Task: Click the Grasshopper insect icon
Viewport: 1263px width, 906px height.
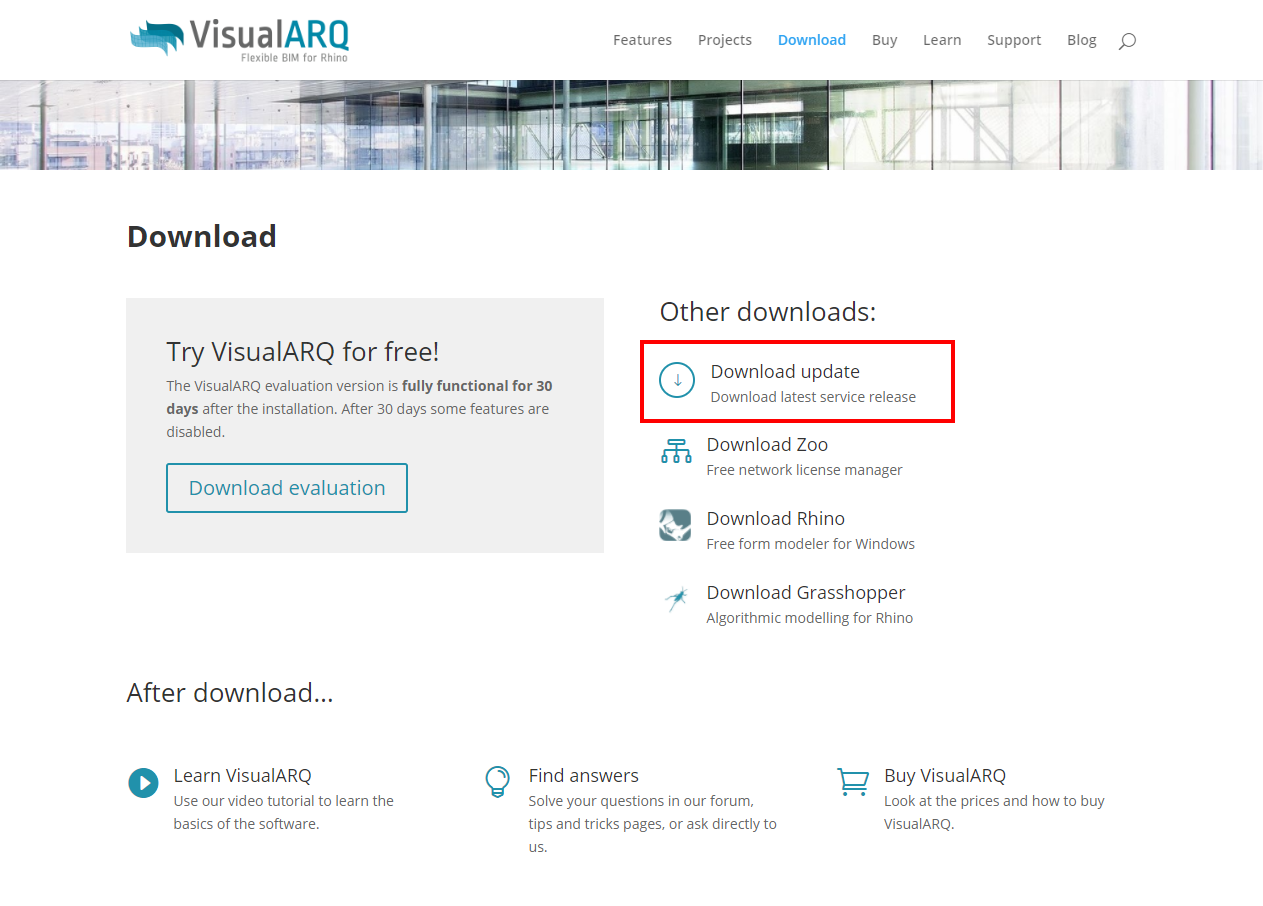Action: pos(676,599)
